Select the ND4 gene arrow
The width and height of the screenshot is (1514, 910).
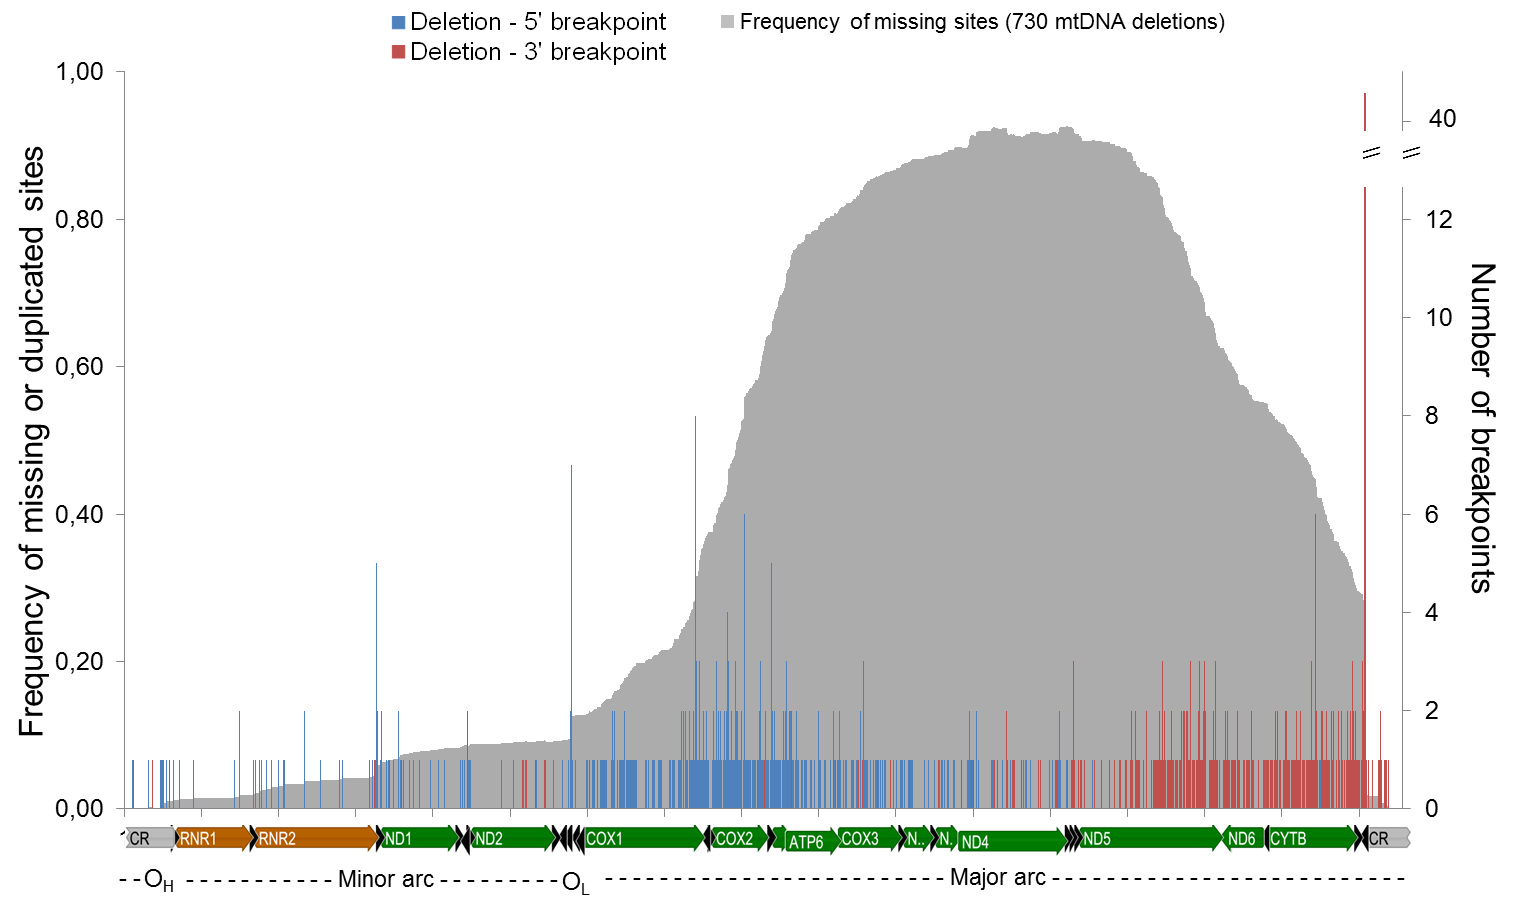point(1009,842)
